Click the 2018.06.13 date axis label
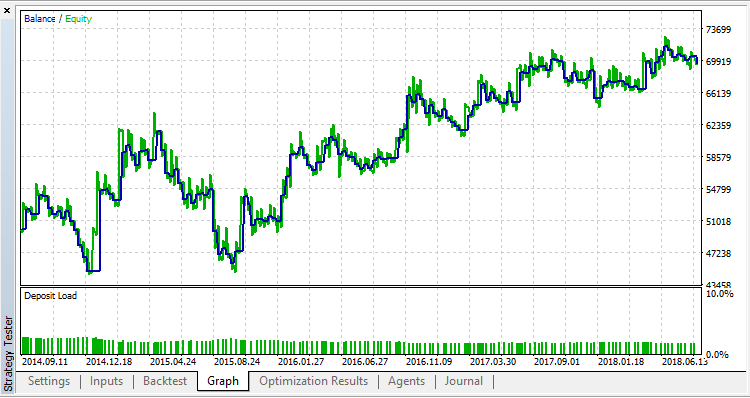 685,362
